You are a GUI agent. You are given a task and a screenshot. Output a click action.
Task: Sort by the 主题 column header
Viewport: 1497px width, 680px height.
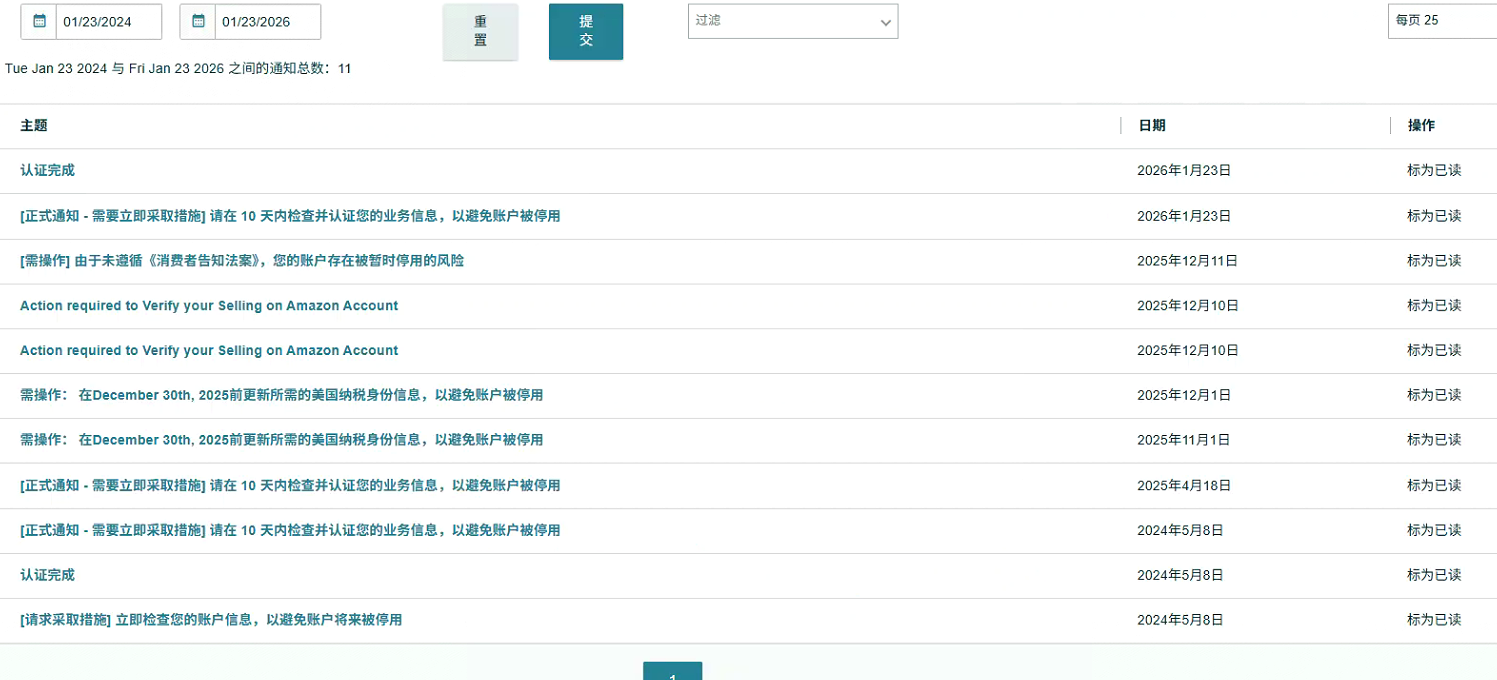click(x=34, y=126)
